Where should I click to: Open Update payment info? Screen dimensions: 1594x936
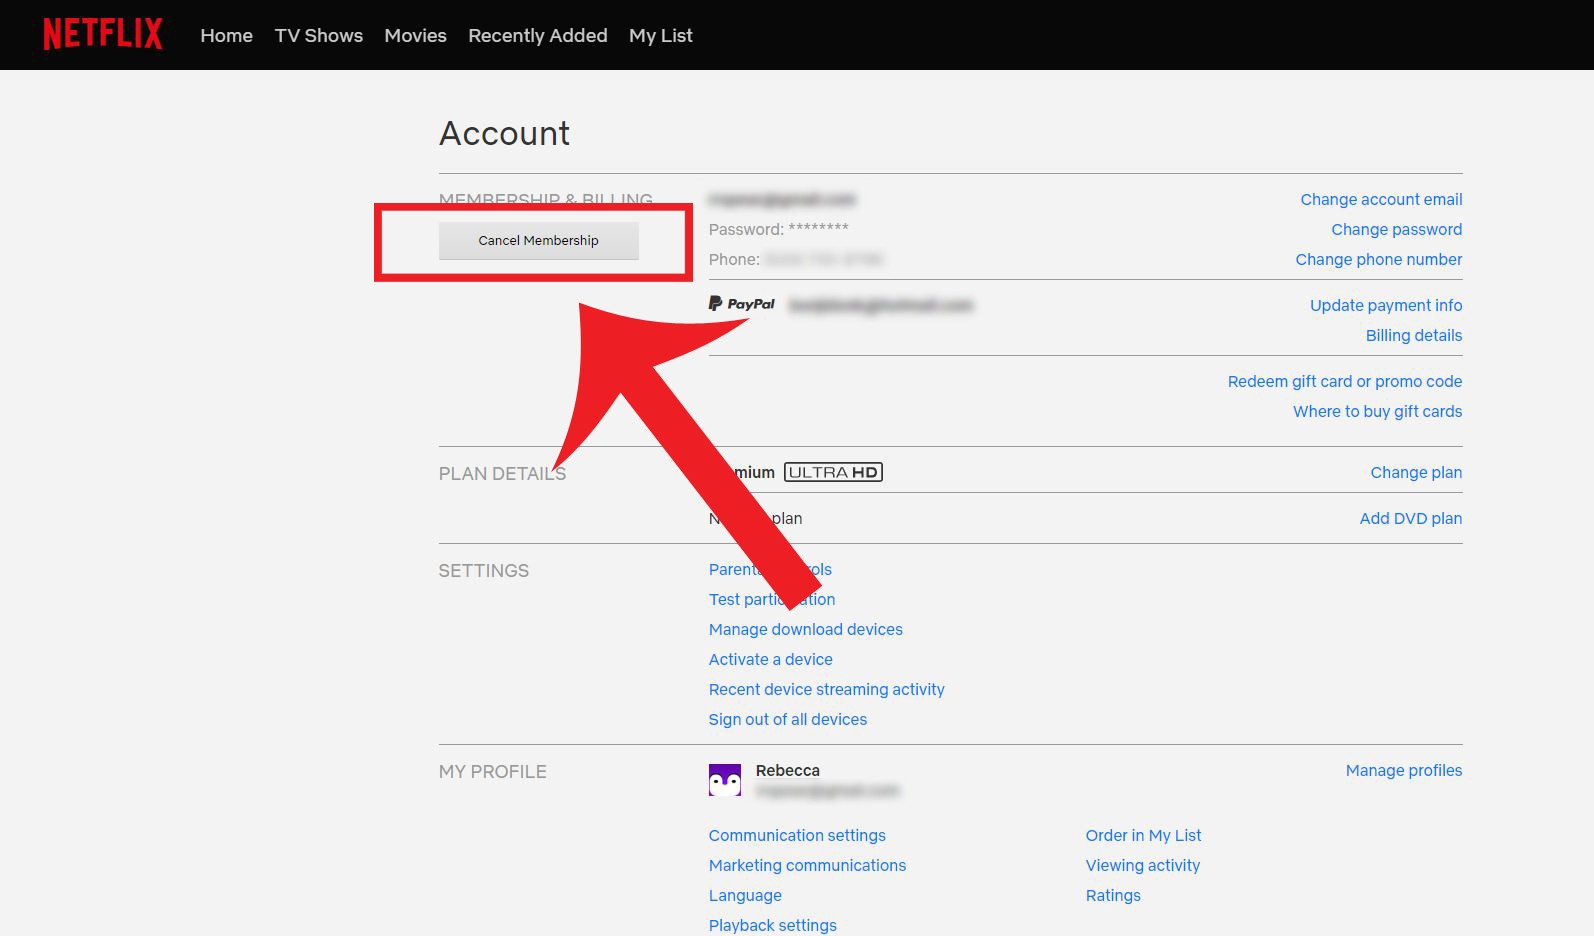tap(1386, 306)
